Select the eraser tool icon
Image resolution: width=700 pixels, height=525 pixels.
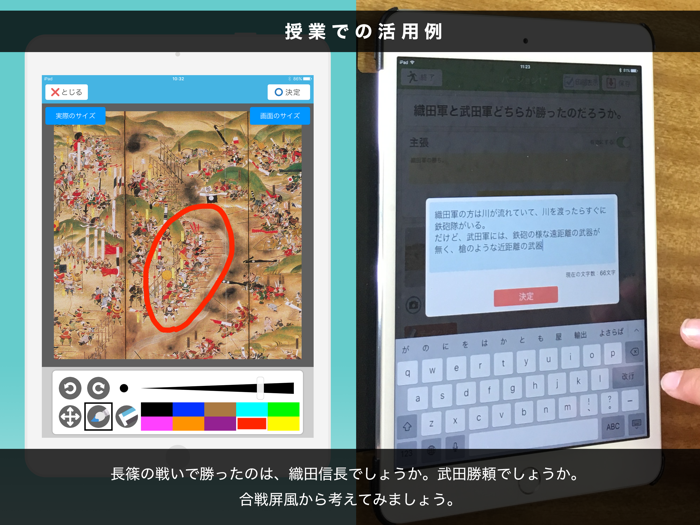coord(127,416)
